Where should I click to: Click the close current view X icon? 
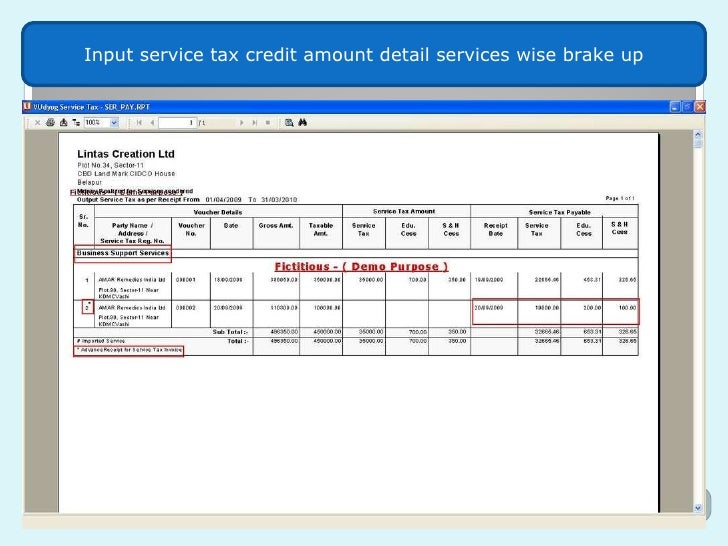click(x=38, y=123)
